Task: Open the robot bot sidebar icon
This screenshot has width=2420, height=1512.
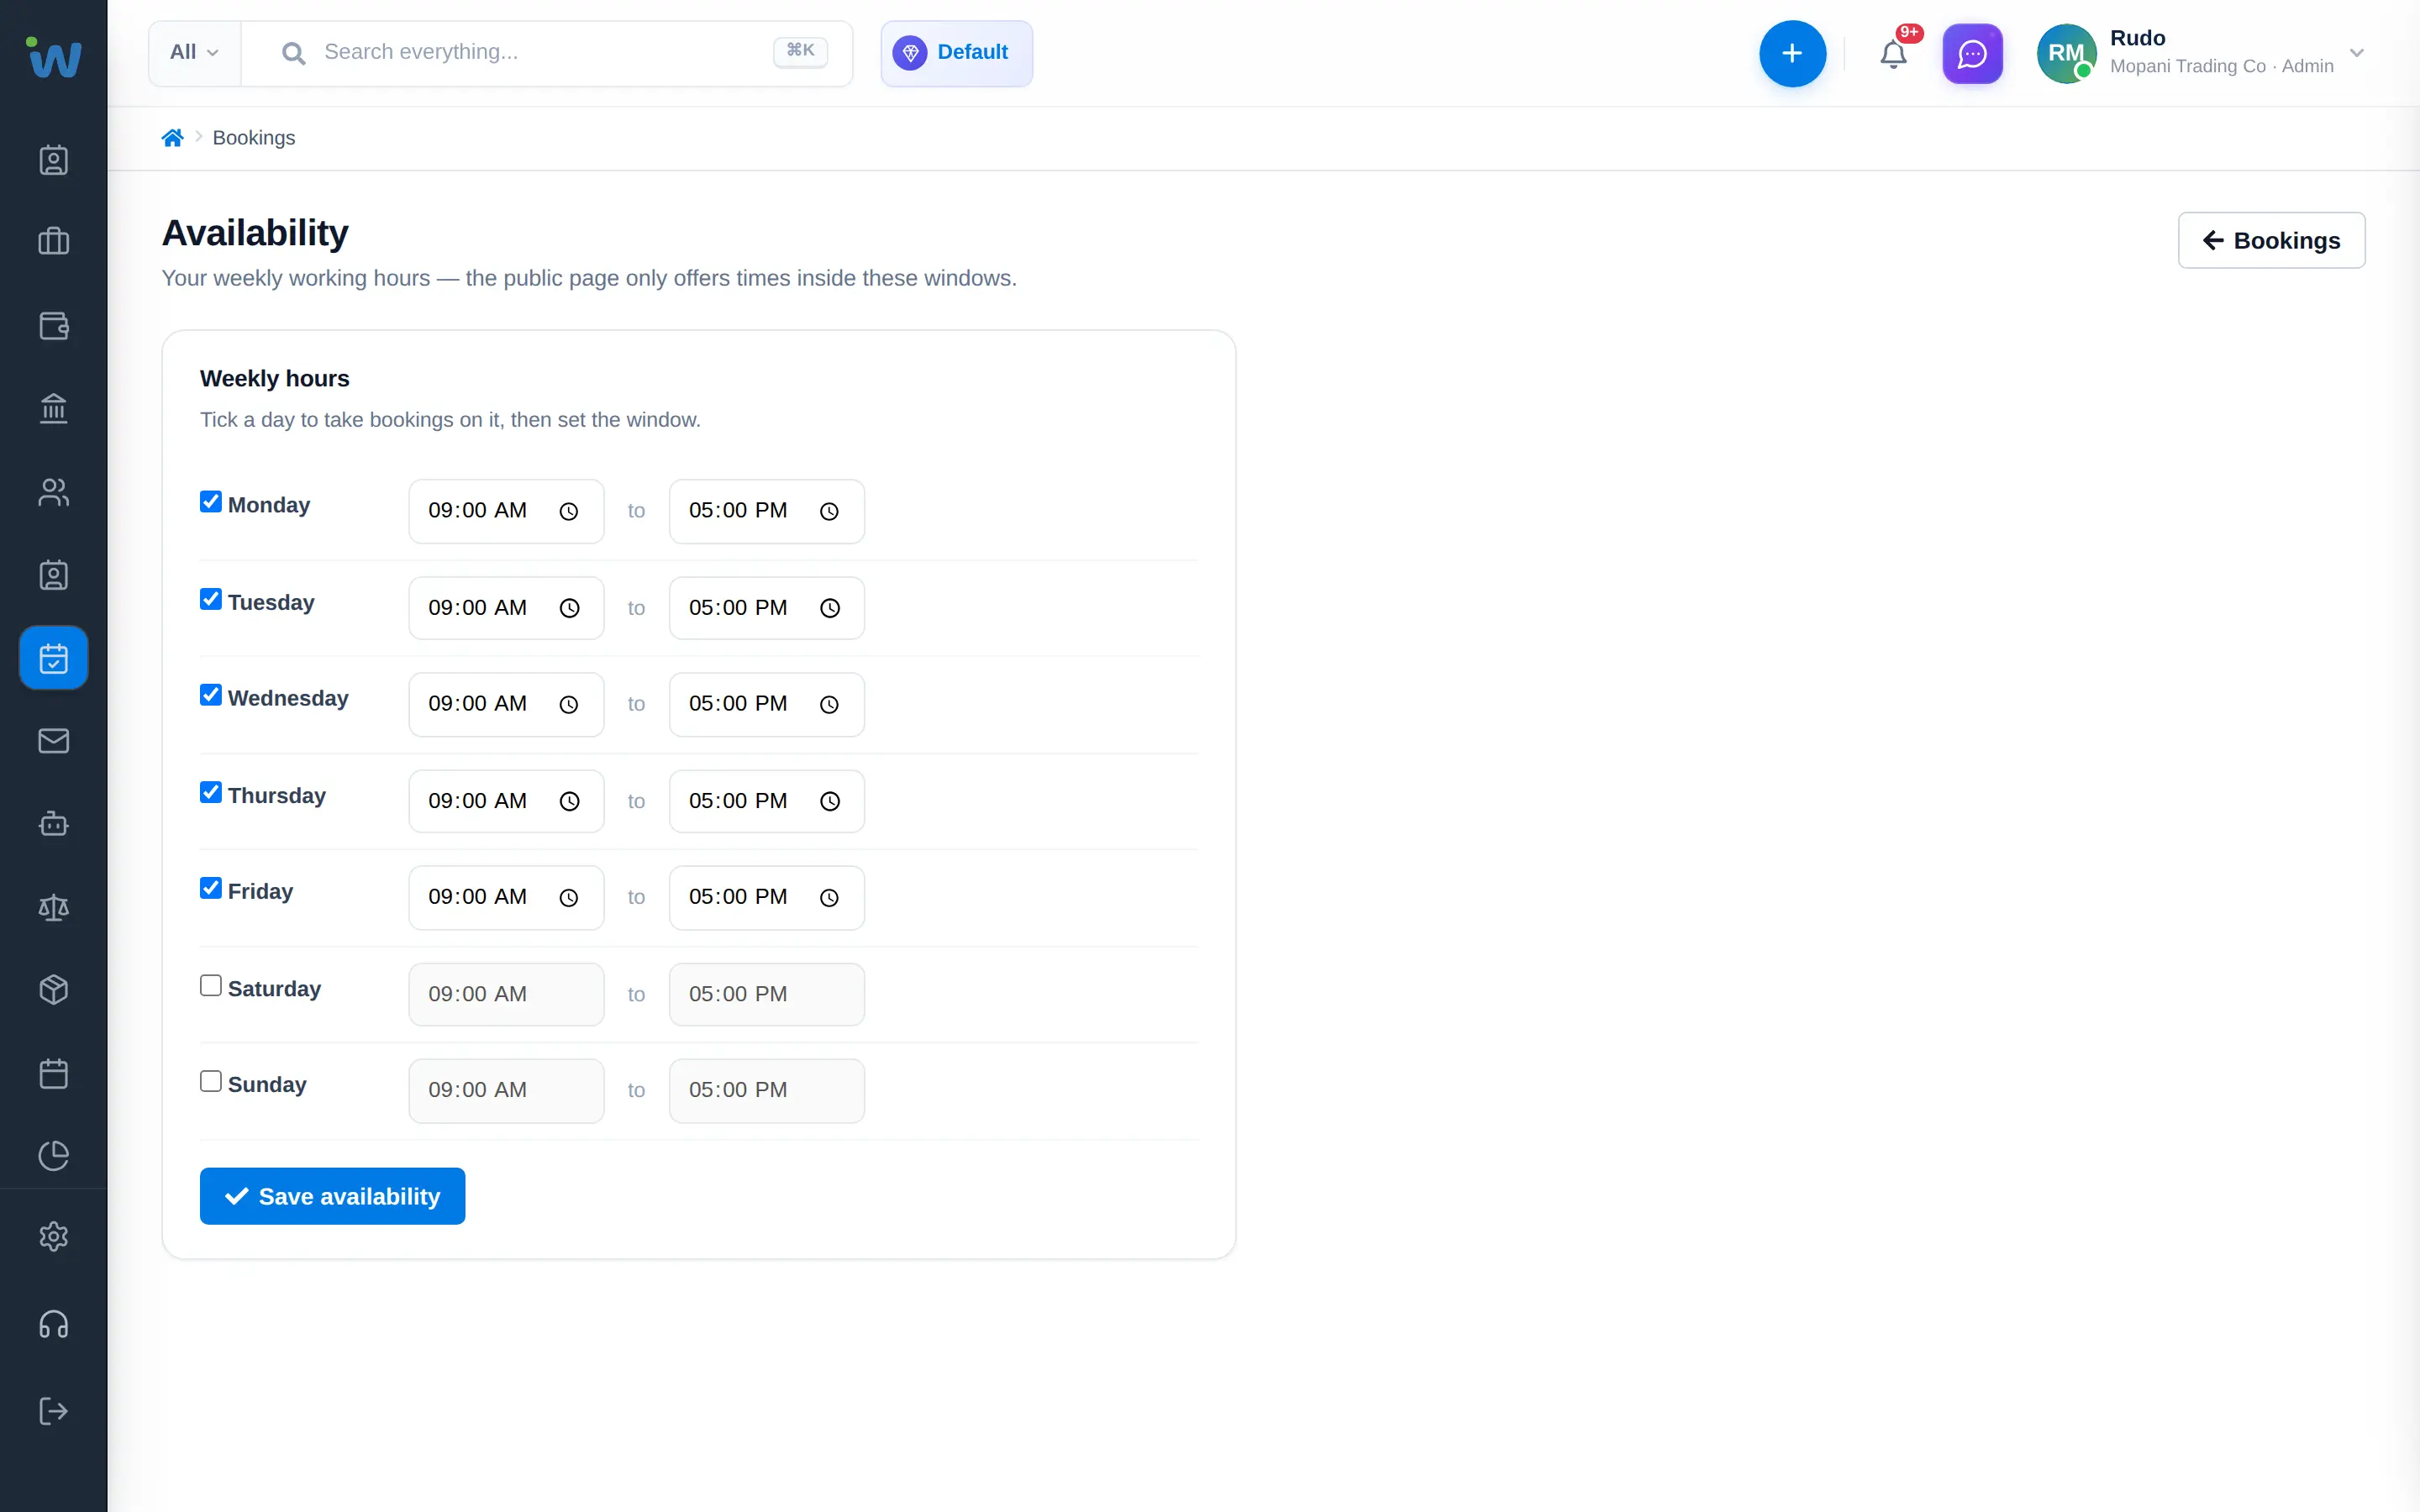Action: coord(54,824)
